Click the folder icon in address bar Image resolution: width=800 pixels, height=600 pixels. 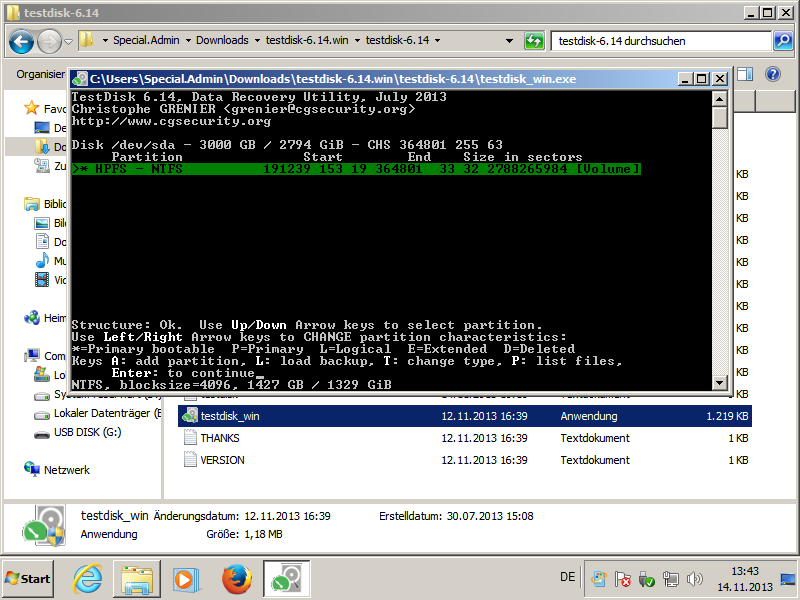pyautogui.click(x=86, y=40)
